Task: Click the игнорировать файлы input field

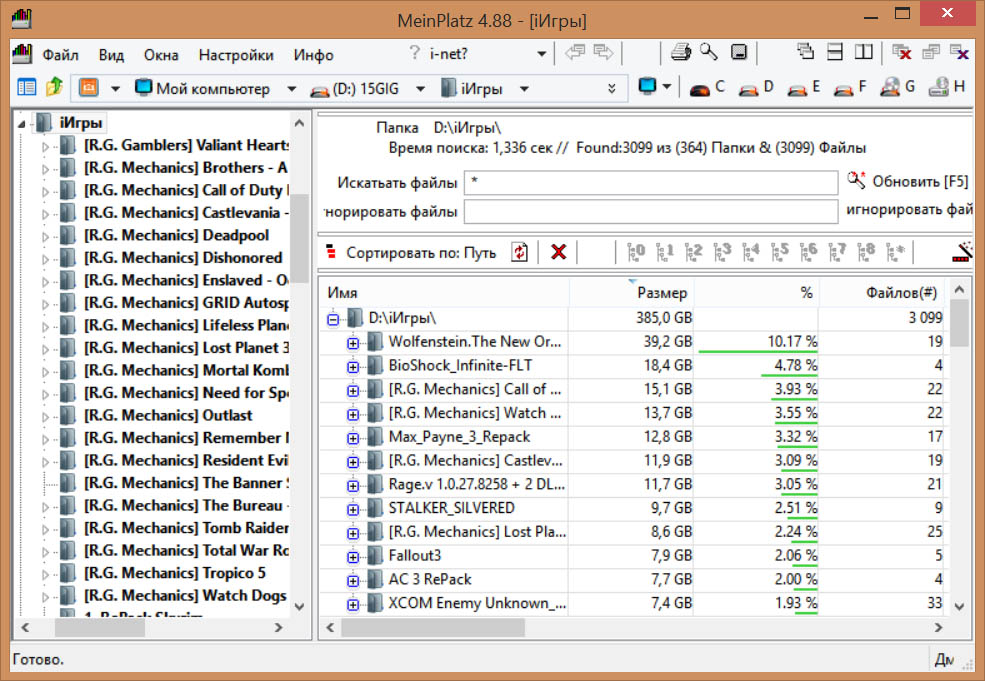Action: tap(651, 212)
